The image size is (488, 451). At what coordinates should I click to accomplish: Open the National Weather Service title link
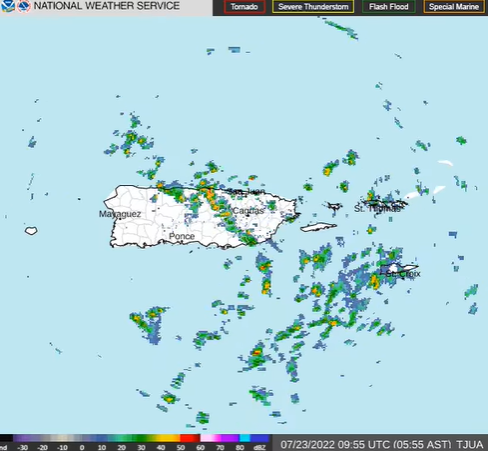click(x=107, y=6)
